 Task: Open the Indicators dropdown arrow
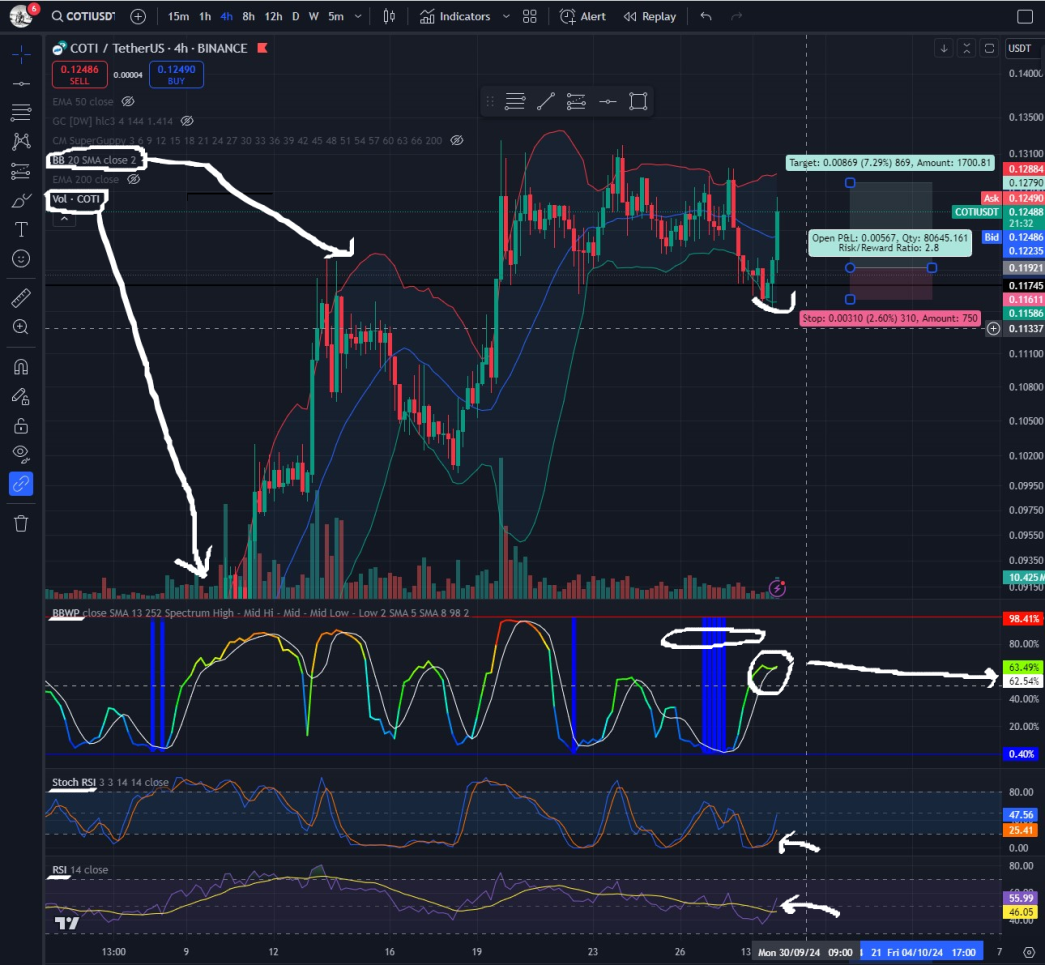(506, 16)
